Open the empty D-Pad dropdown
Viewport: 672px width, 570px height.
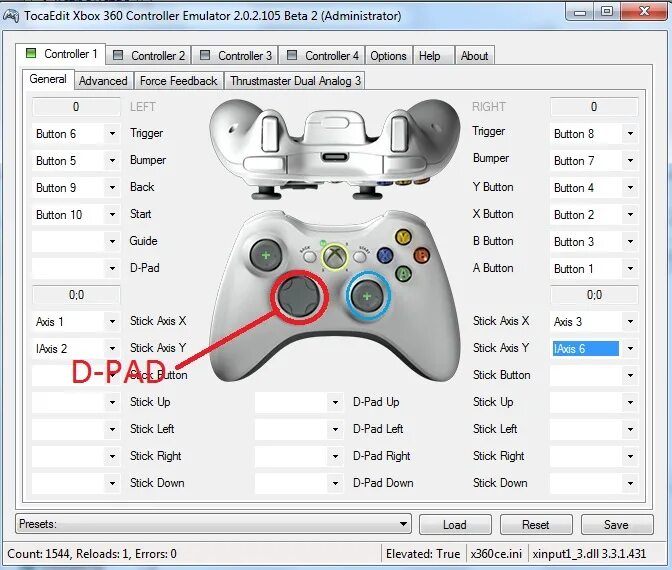click(x=112, y=269)
